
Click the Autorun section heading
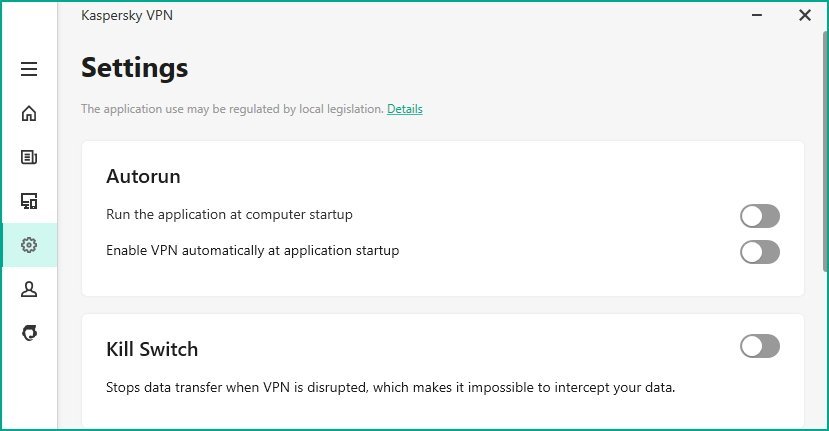[143, 177]
